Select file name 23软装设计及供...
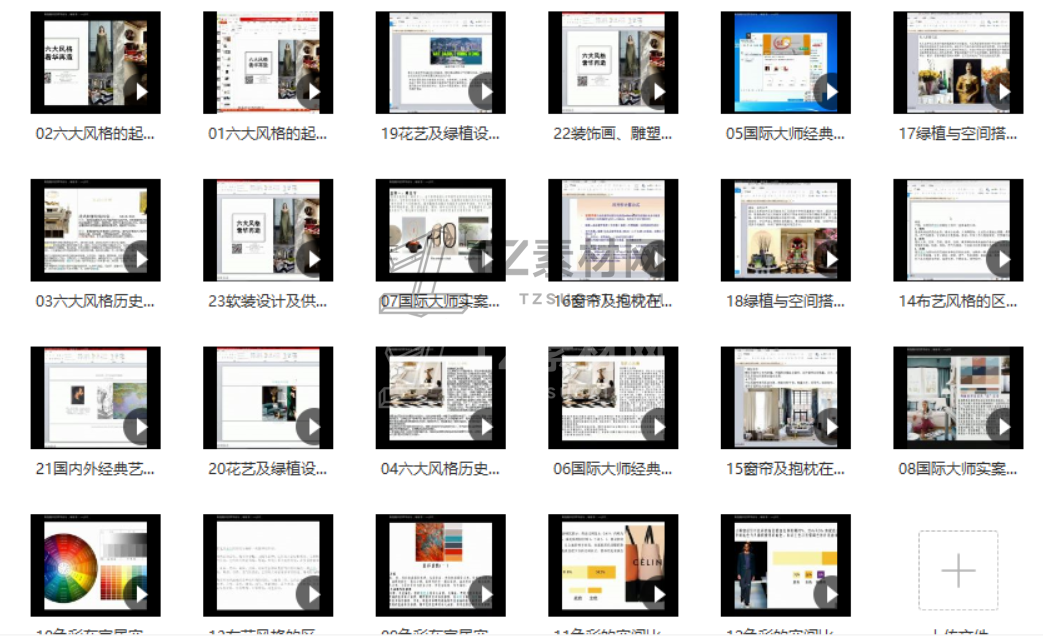Viewport: 1043px width, 640px height. coord(267,301)
